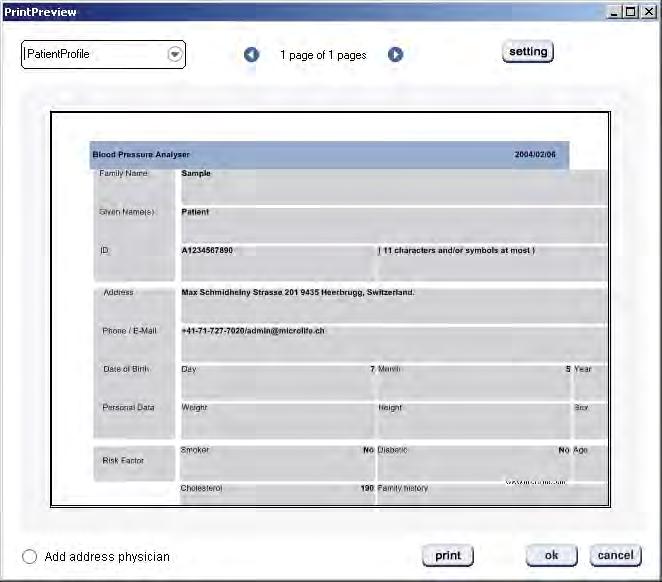Go to the previous page arrow
662x582 pixels.
[251, 54]
